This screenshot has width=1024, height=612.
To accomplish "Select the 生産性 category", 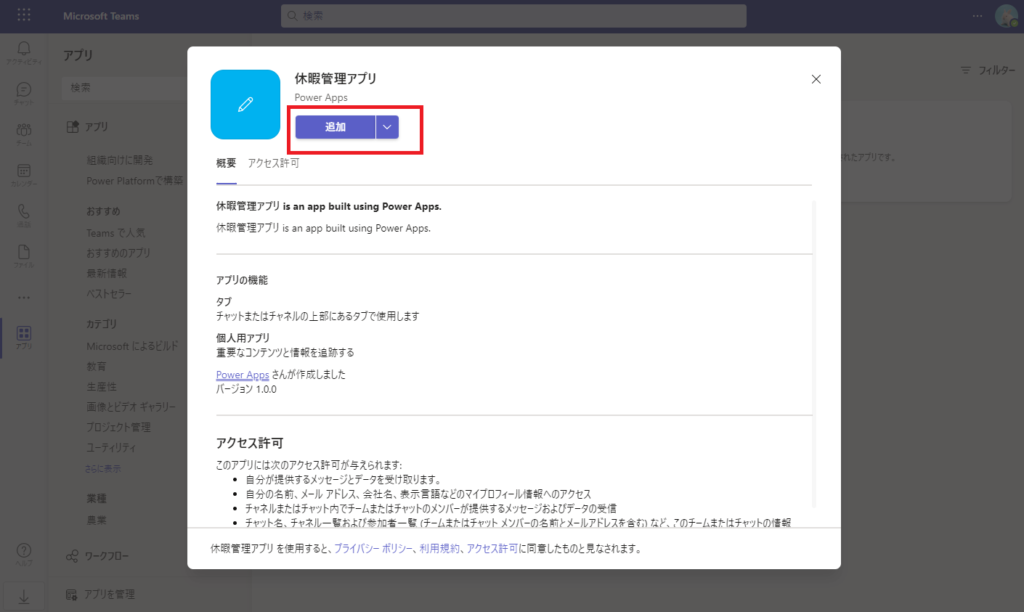I will [101, 387].
